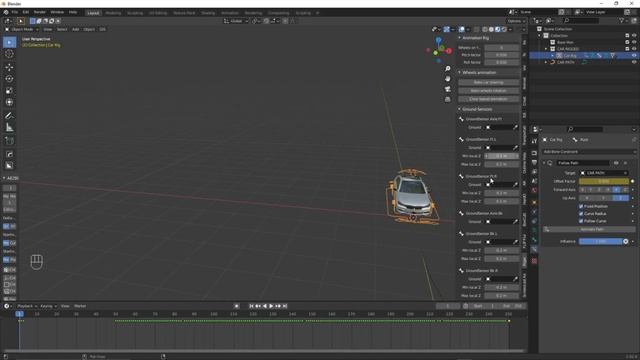Open the Marker menu in timeline
The image size is (640, 360).
click(x=80, y=306)
